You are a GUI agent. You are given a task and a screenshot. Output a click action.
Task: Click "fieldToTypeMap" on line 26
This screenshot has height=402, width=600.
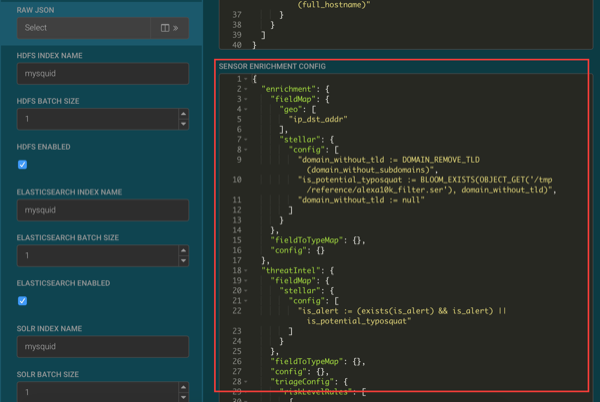point(307,361)
